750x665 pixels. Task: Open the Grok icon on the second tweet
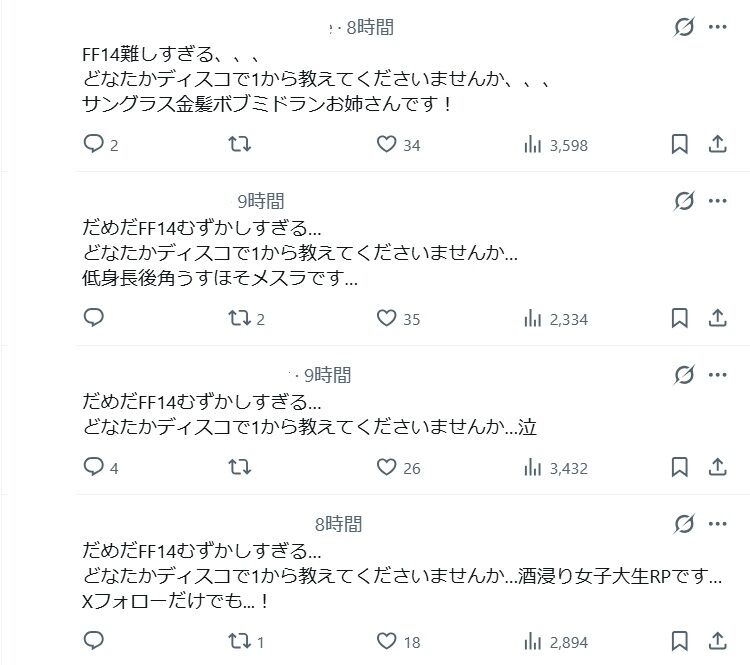(684, 201)
